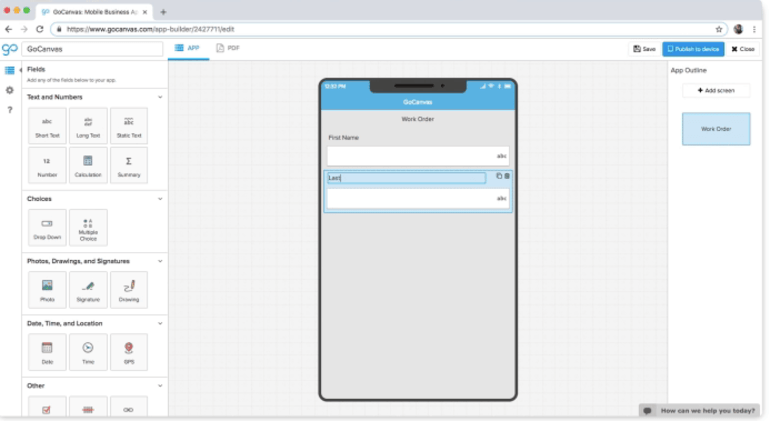Screen dimensions: 770x421
Task: Open the How can we help chat
Action: pos(700,411)
